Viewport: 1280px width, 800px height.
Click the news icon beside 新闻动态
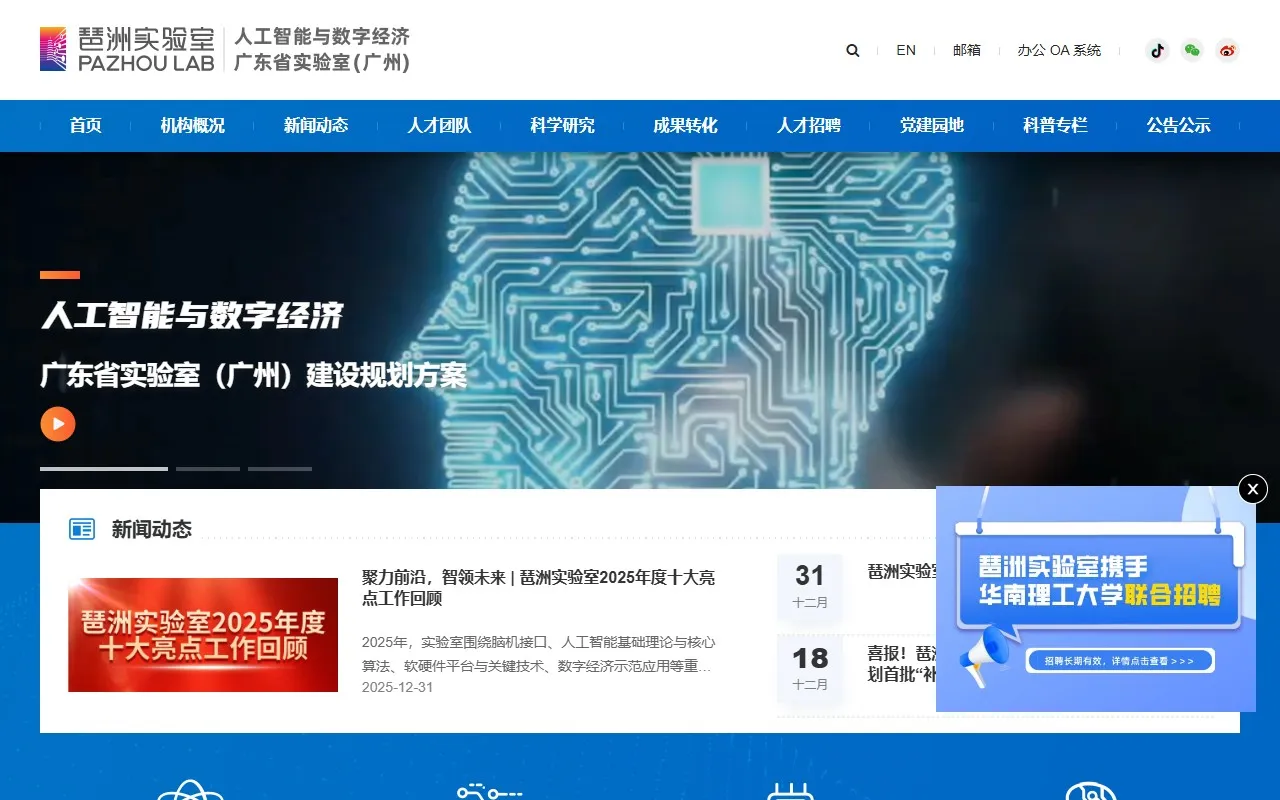click(81, 530)
